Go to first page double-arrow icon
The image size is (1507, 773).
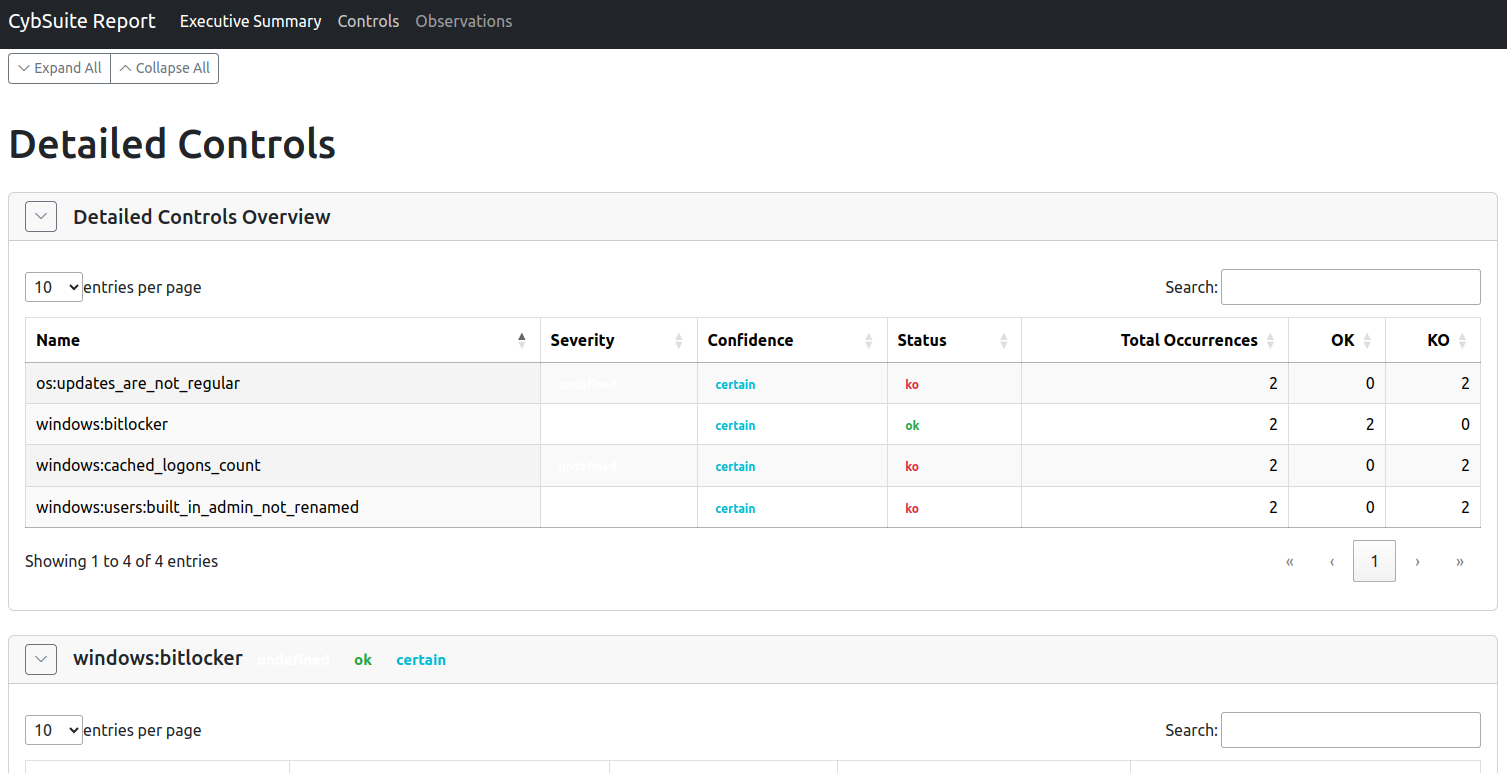point(1289,561)
